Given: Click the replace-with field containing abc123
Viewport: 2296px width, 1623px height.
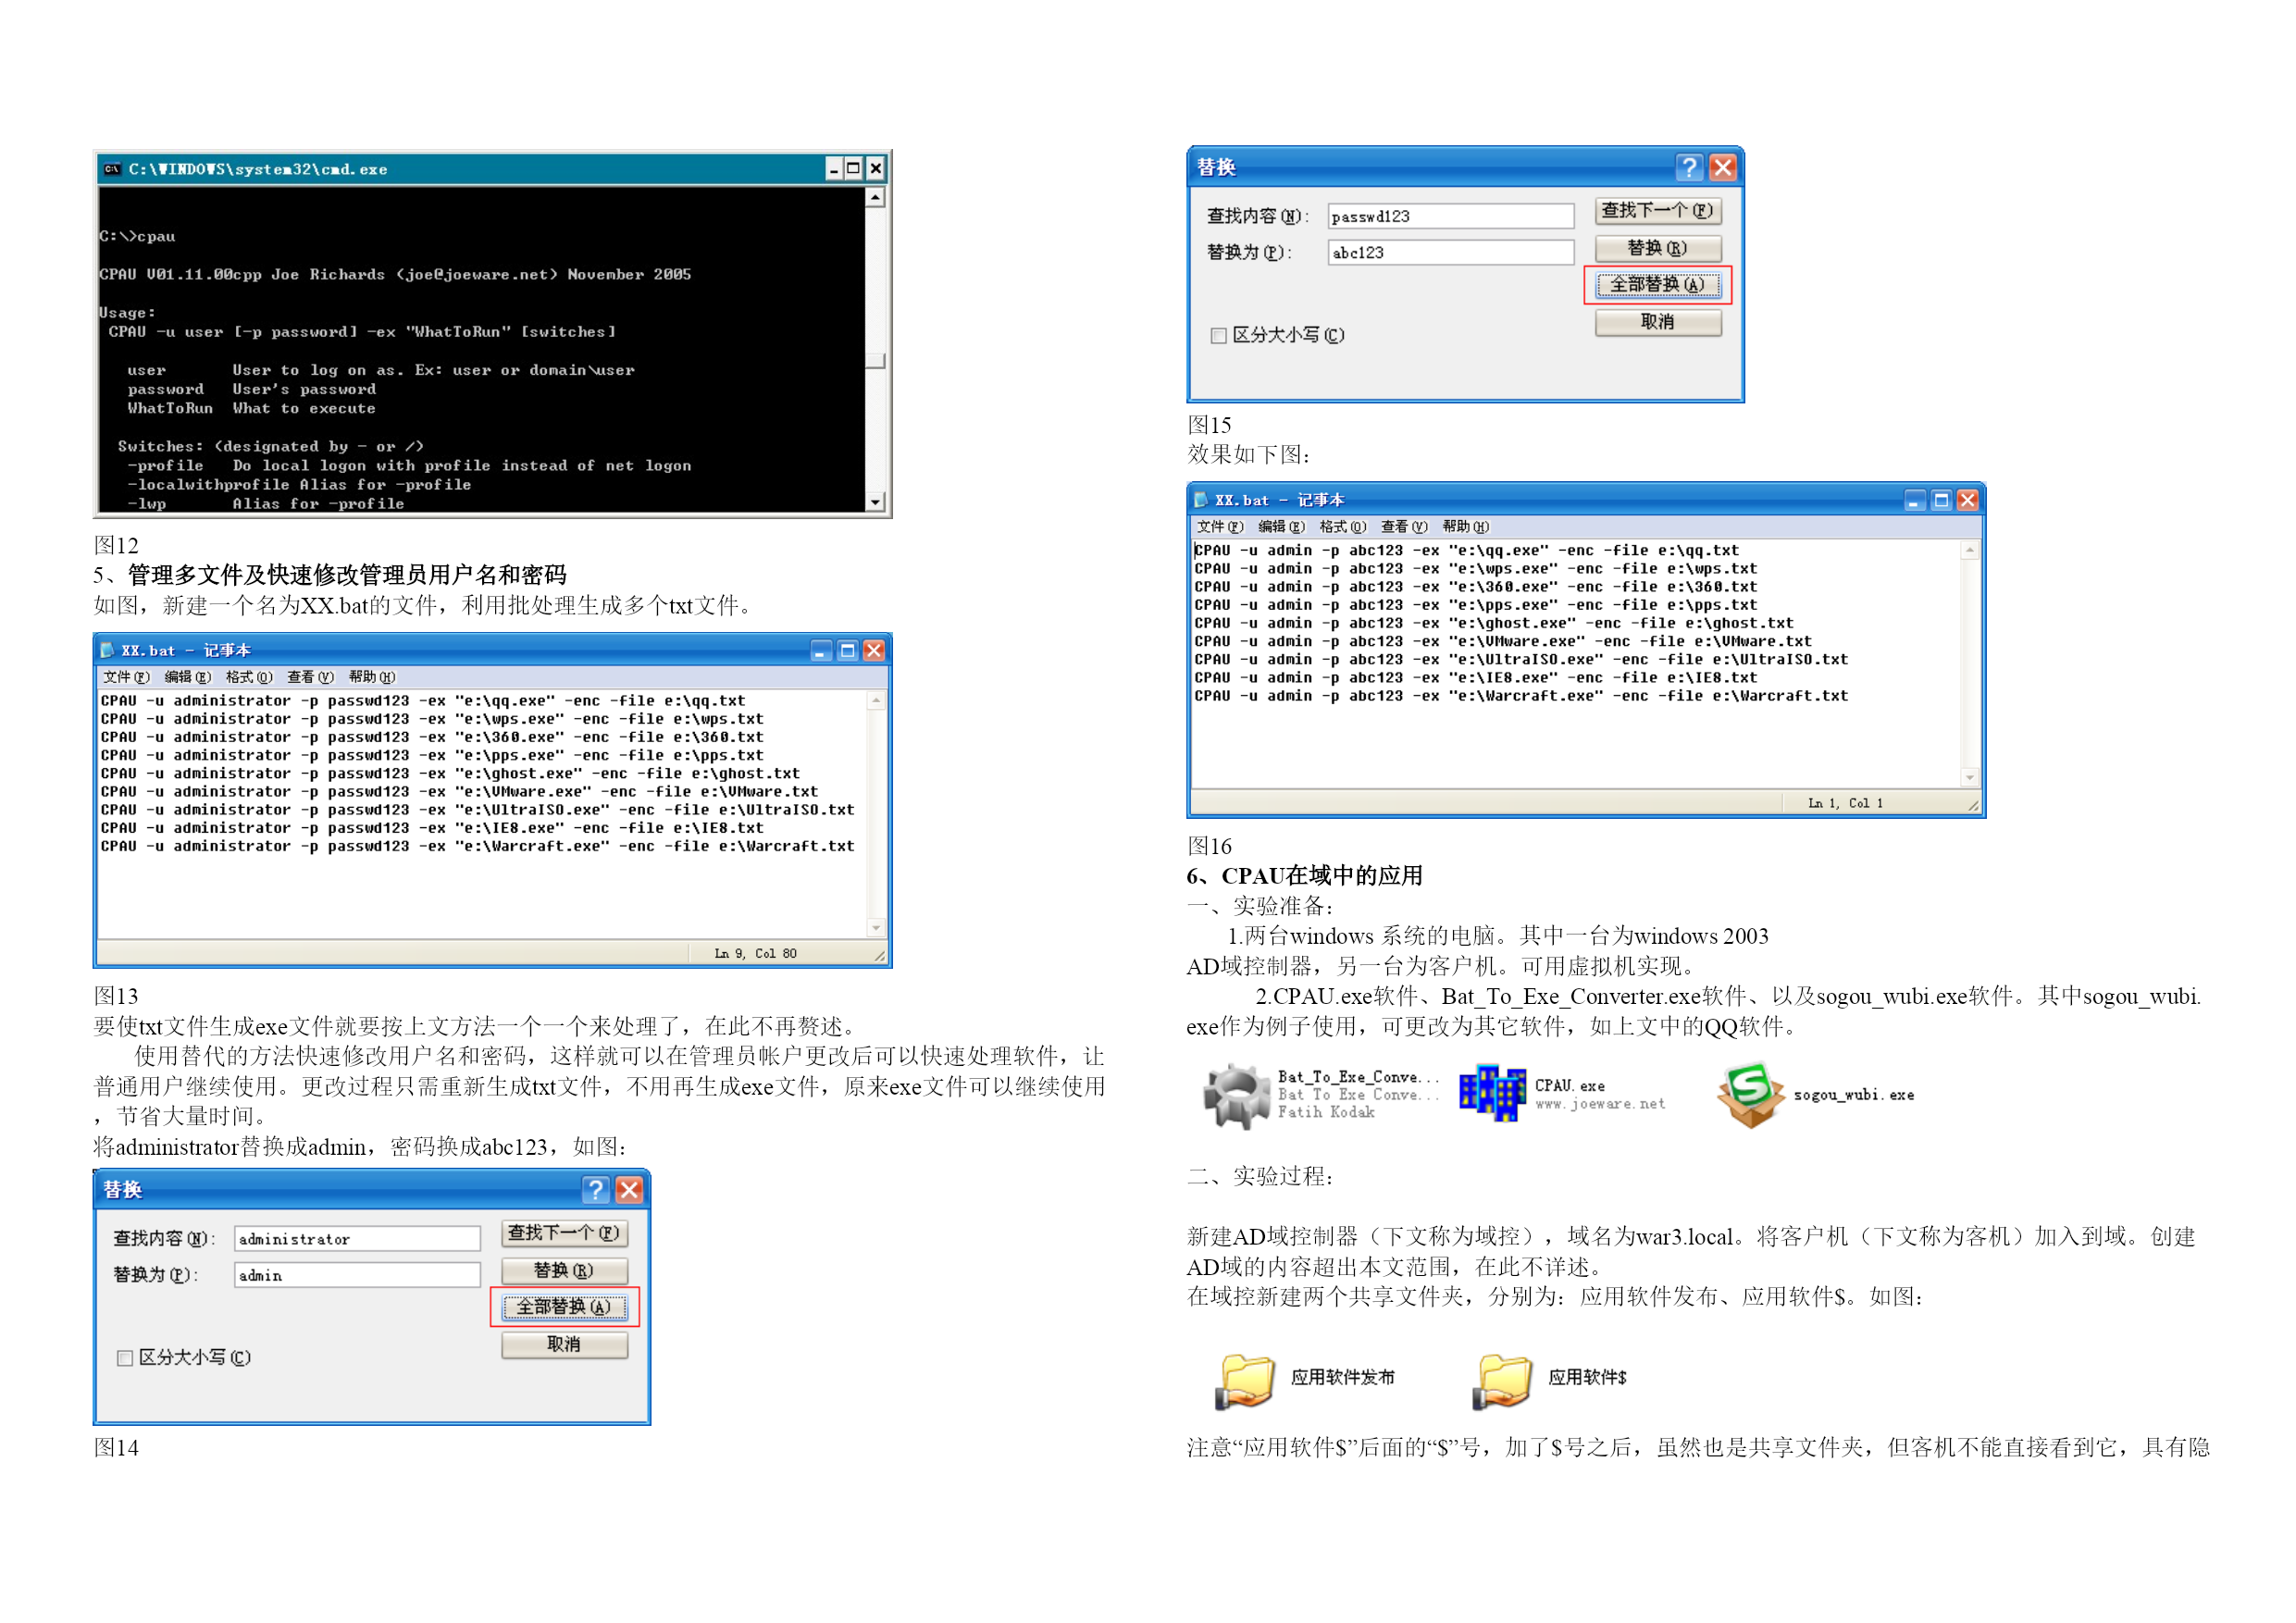Looking at the screenshot, I should [1451, 253].
